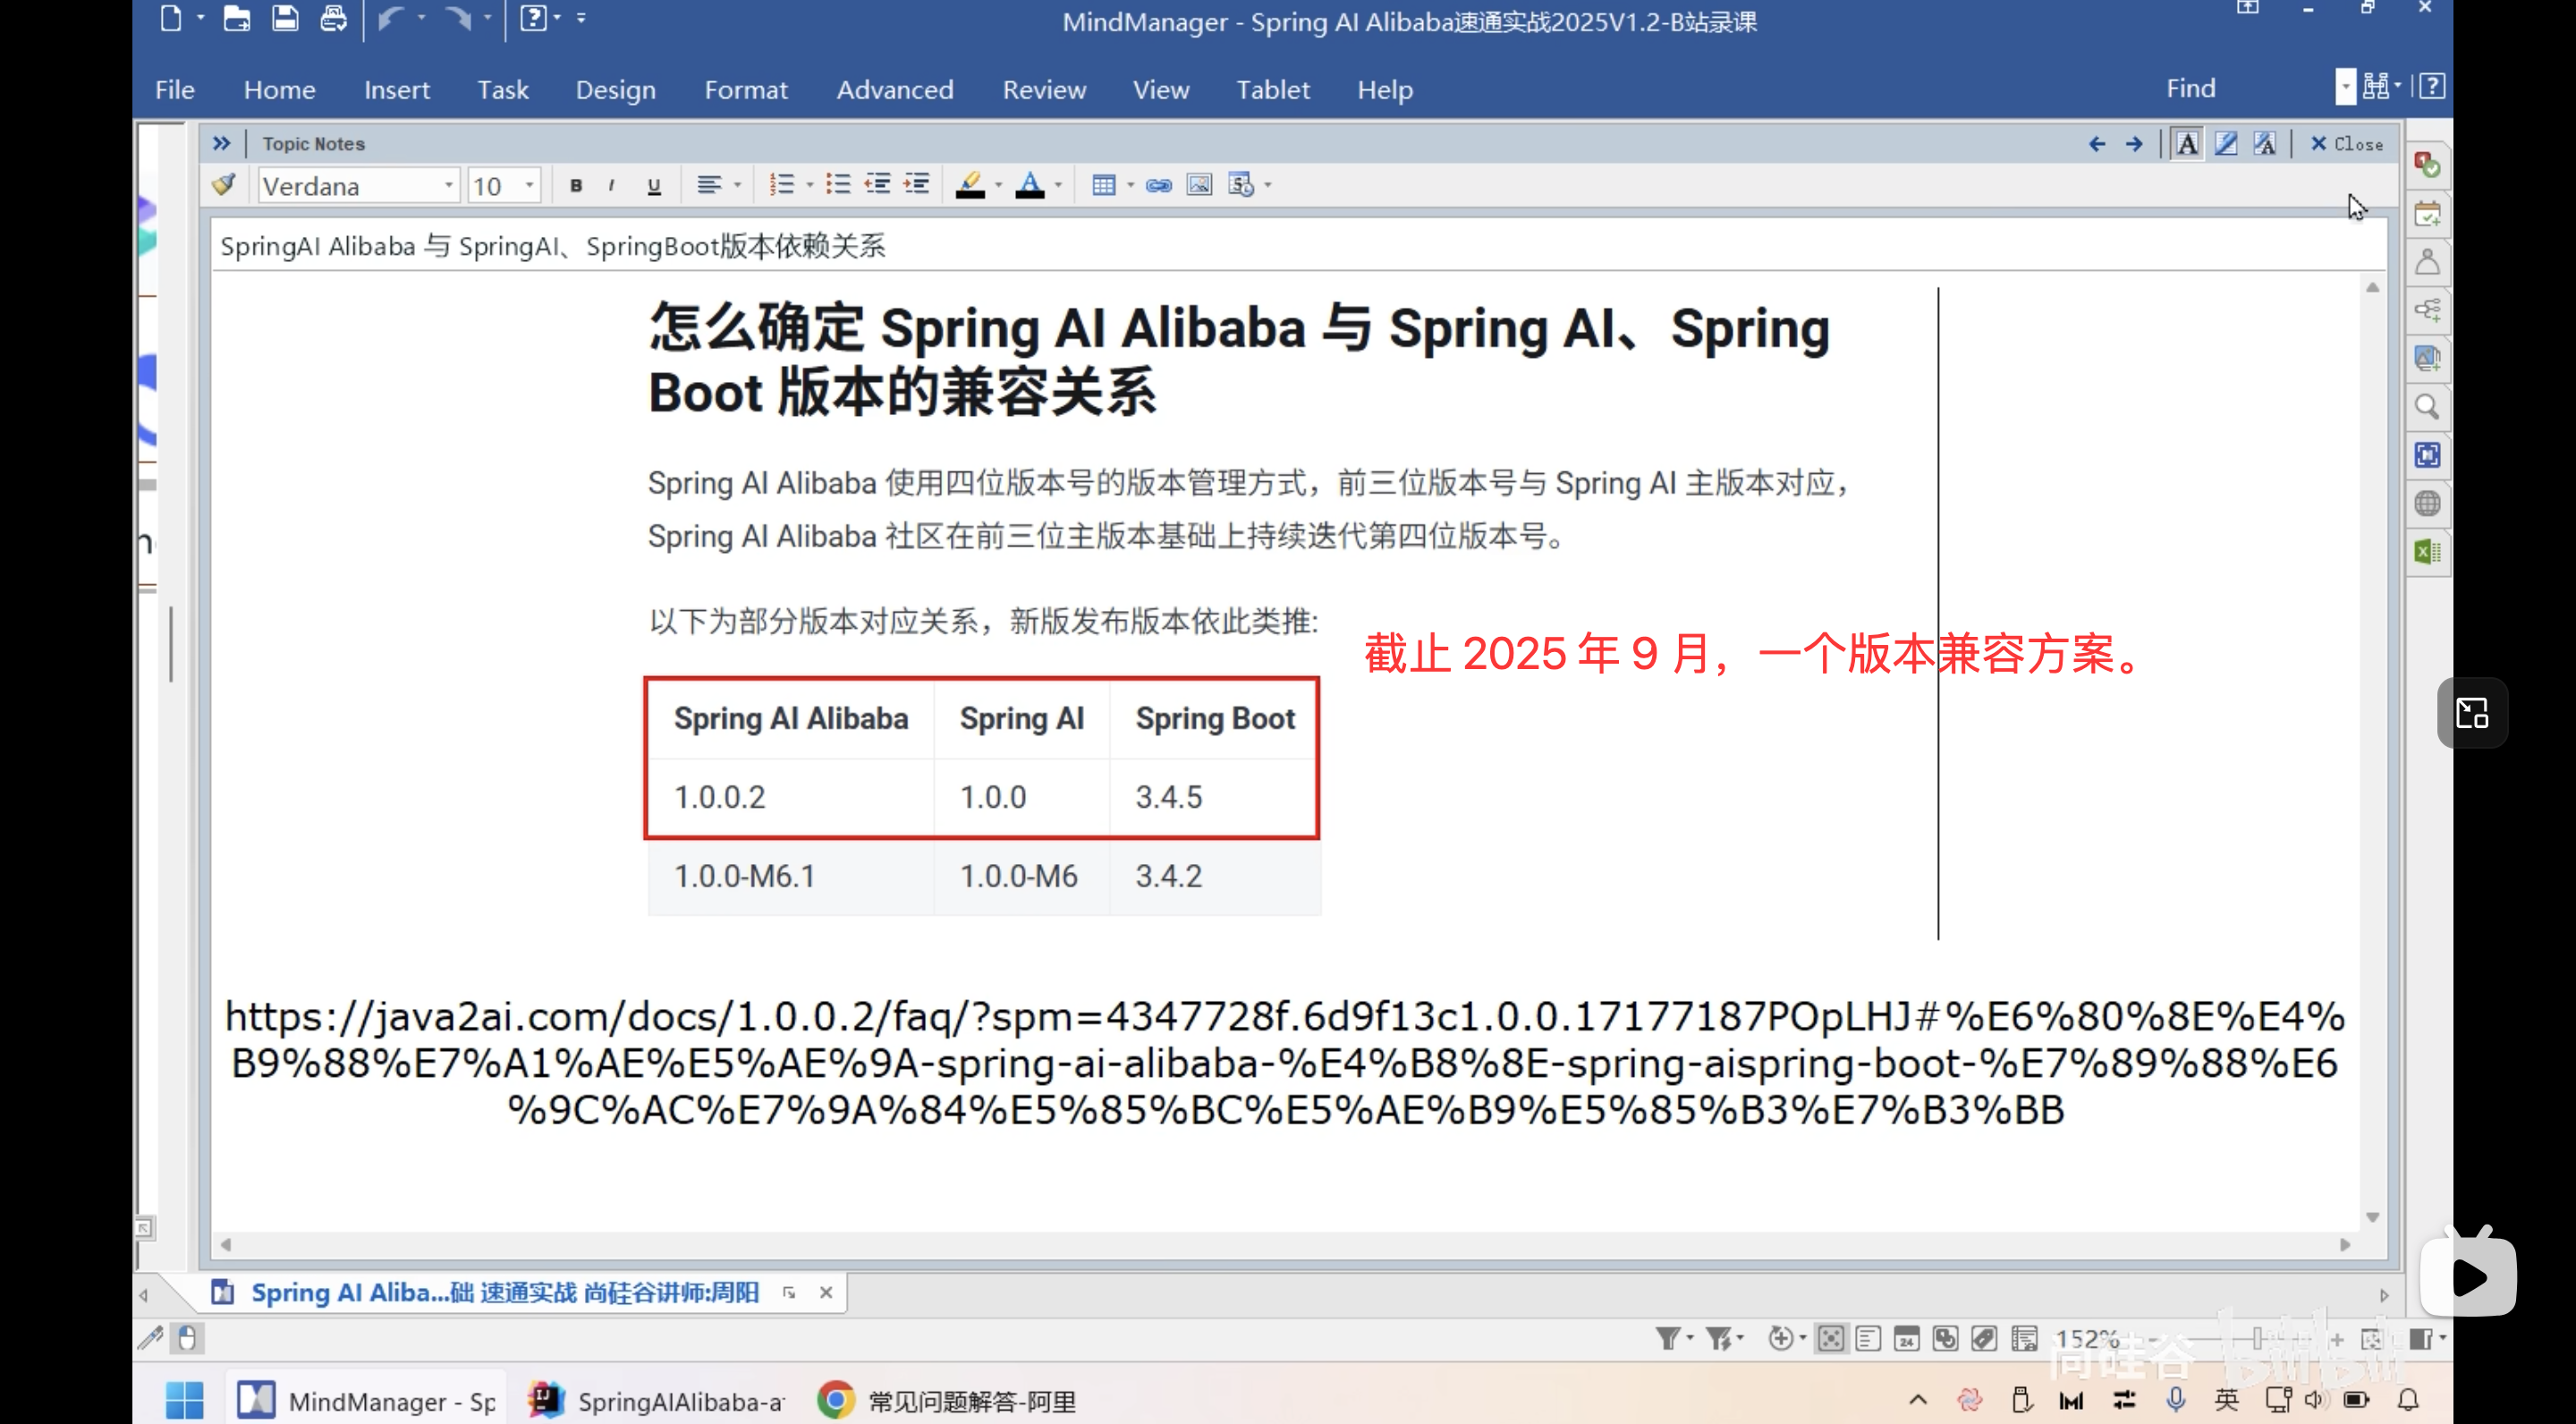Click the font color swatch
The height and width of the screenshot is (1424, 2576).
point(1029,185)
